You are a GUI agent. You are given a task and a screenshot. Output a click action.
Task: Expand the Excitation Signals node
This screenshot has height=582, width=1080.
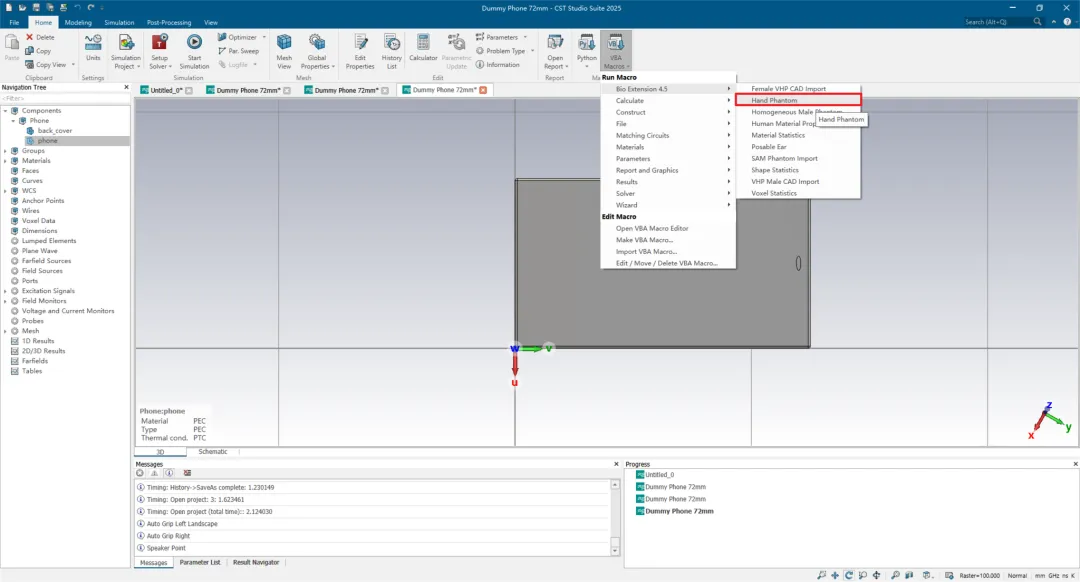click(x=6, y=291)
